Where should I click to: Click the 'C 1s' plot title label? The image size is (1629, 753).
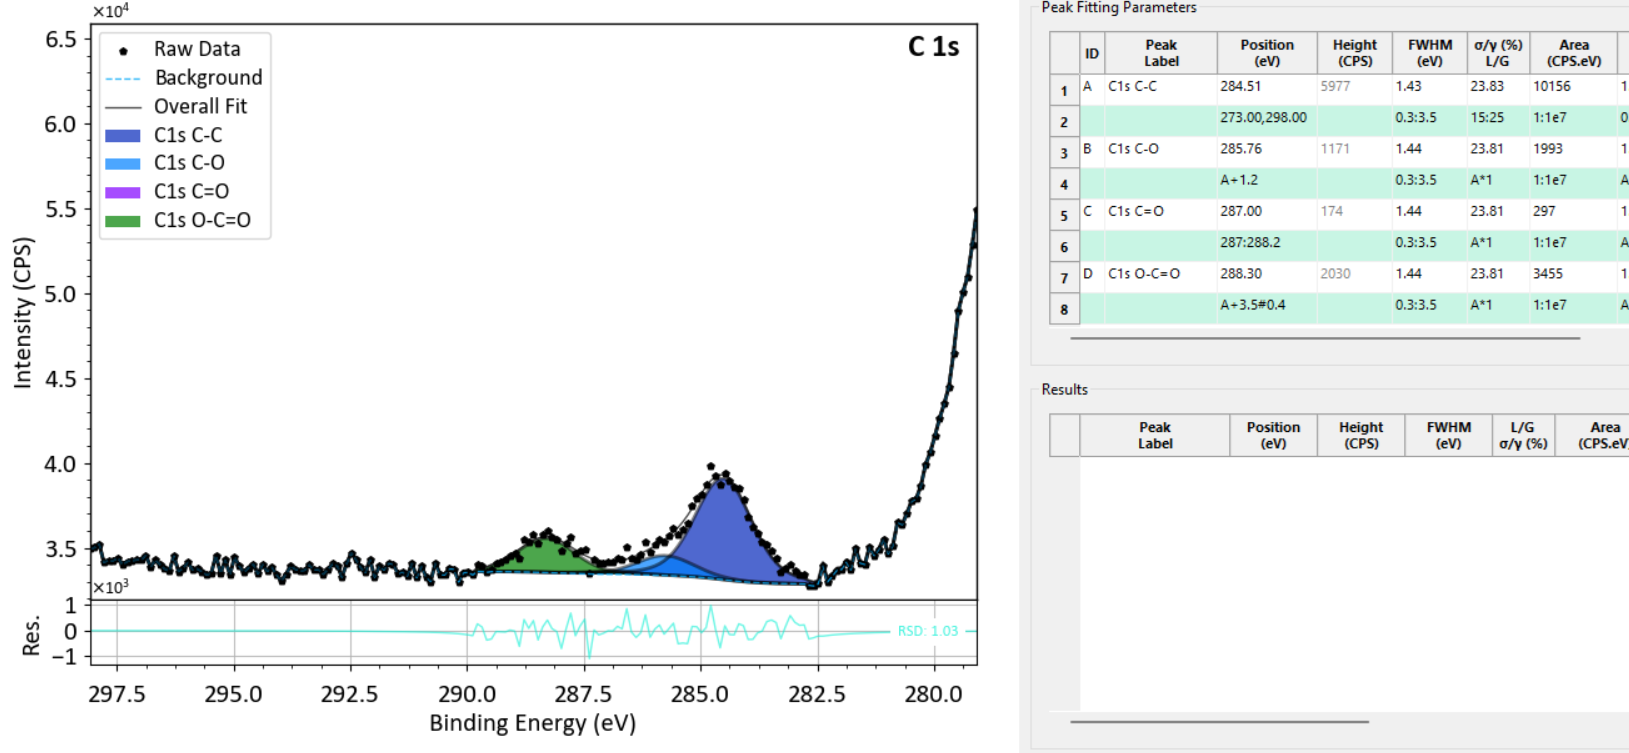click(933, 47)
